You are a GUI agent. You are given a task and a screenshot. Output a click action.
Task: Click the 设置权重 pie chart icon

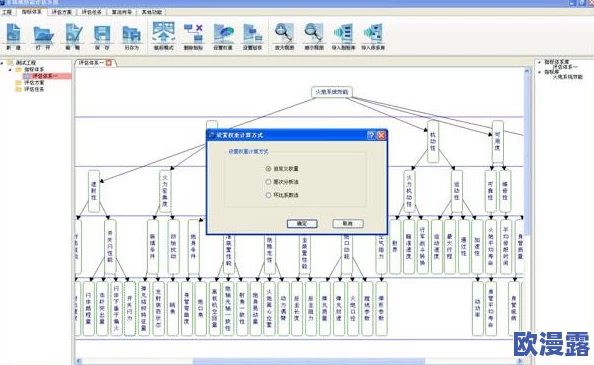[x=223, y=33]
